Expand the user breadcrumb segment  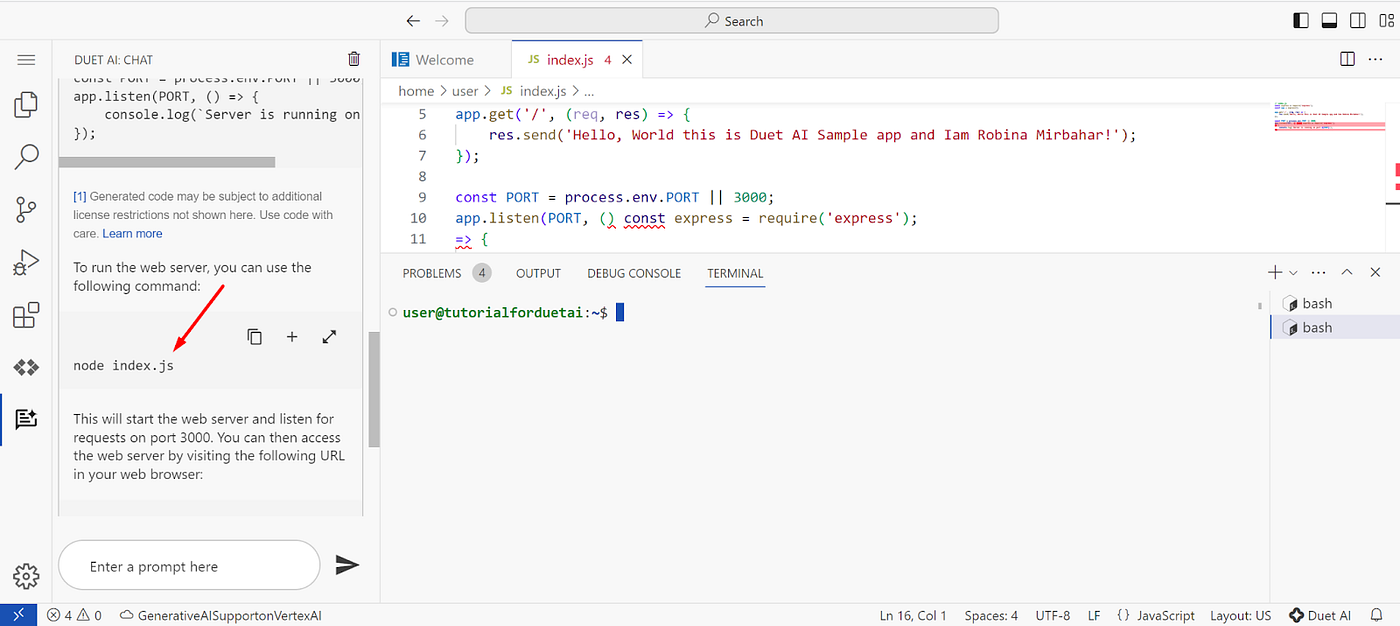465,91
